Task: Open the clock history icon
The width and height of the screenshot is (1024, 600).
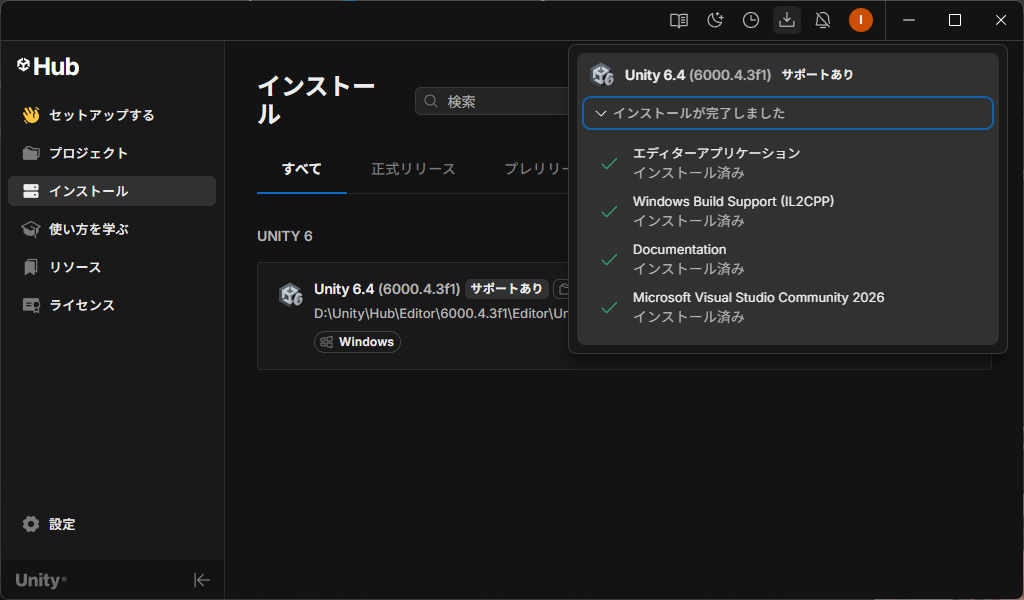Action: (751, 20)
